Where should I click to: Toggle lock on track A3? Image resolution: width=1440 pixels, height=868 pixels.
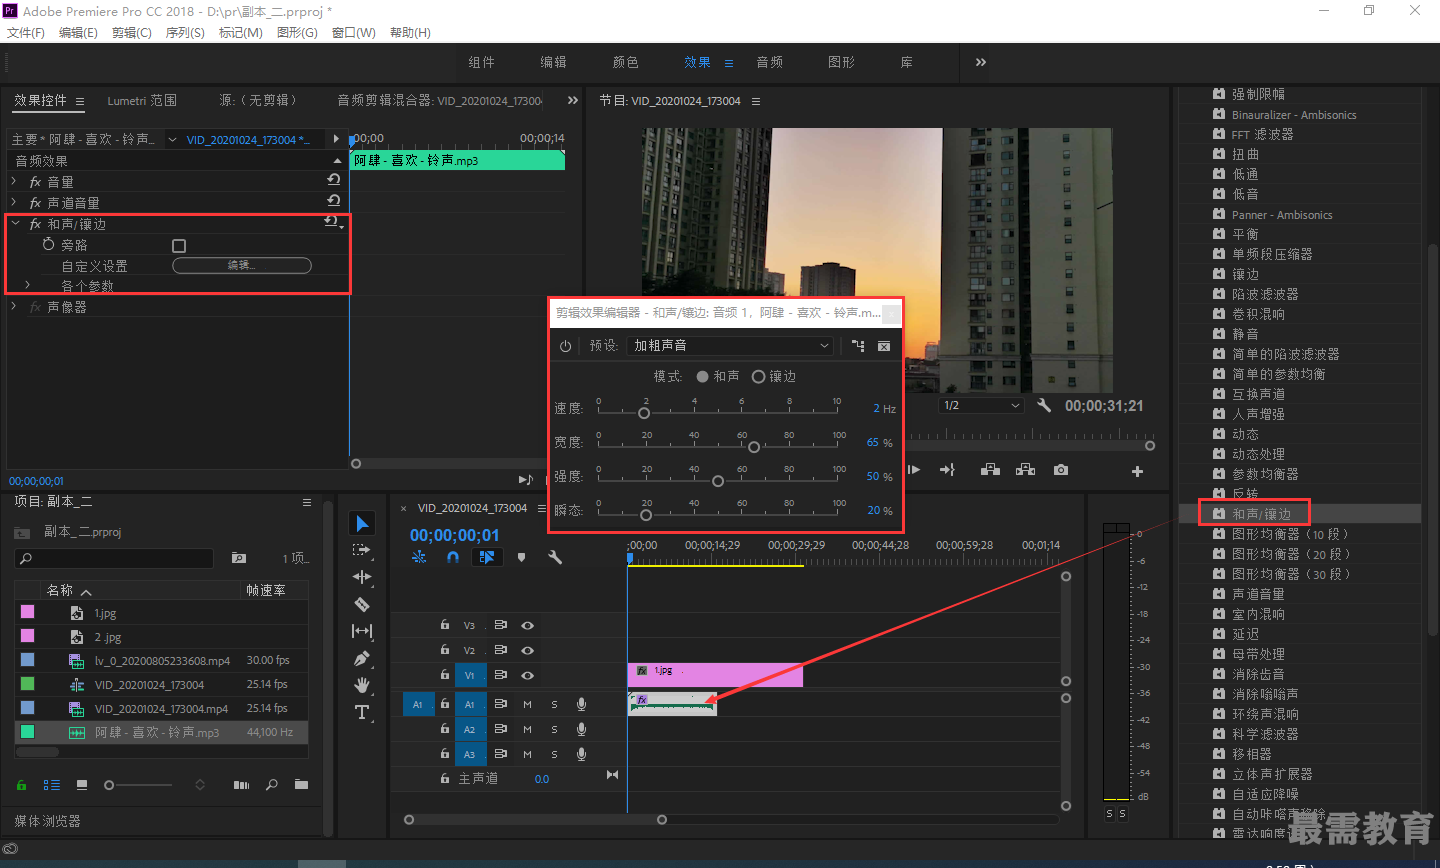[x=444, y=754]
